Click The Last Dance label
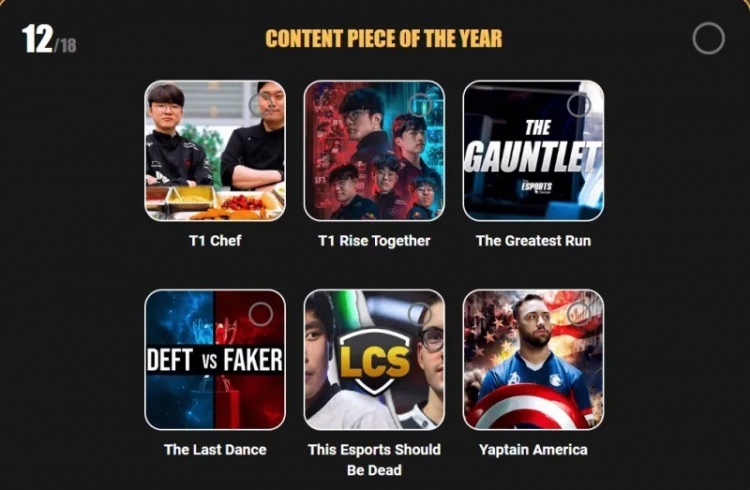This screenshot has height=490, width=750. click(x=215, y=450)
